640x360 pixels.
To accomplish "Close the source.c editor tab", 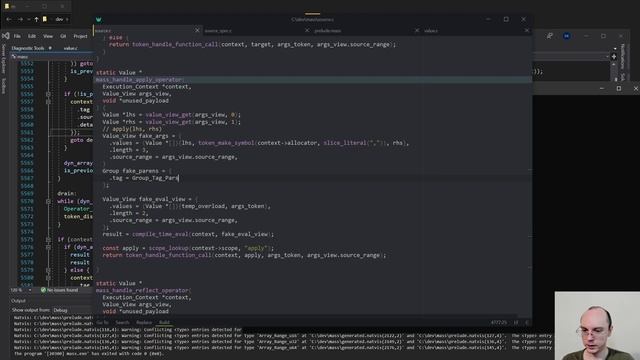I will click(197, 30).
